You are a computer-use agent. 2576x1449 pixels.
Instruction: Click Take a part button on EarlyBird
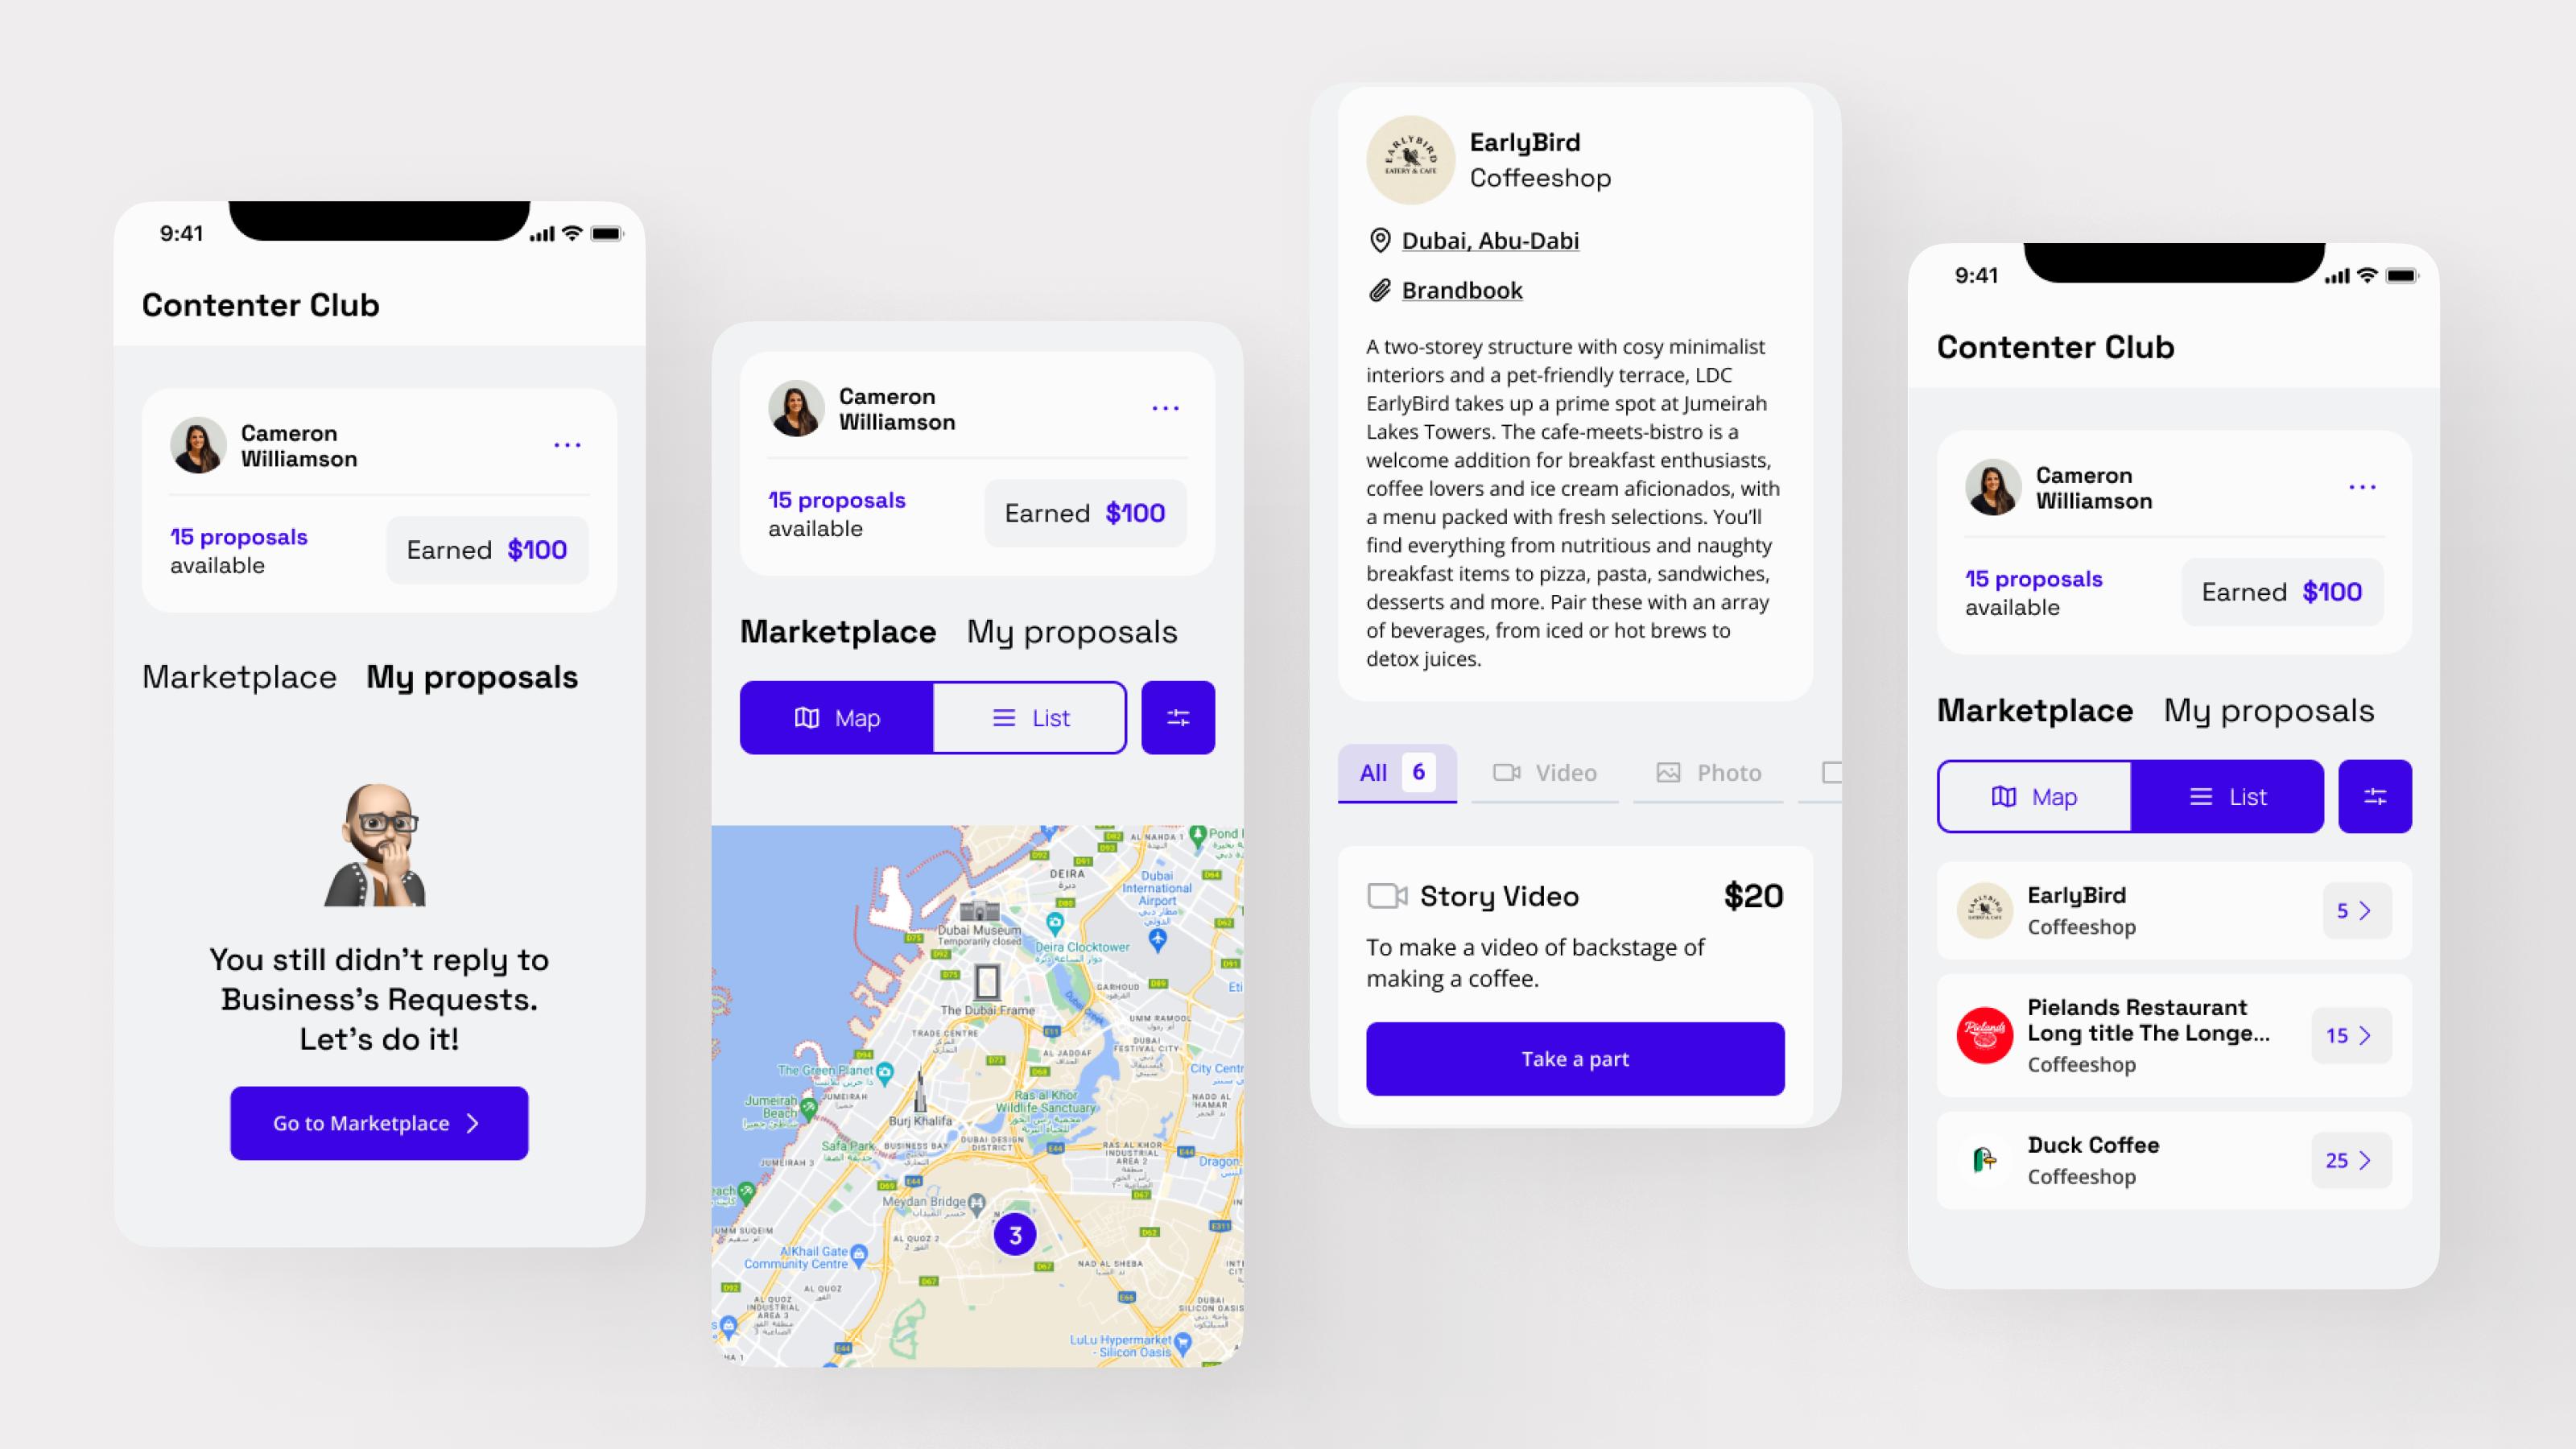pos(1575,1058)
